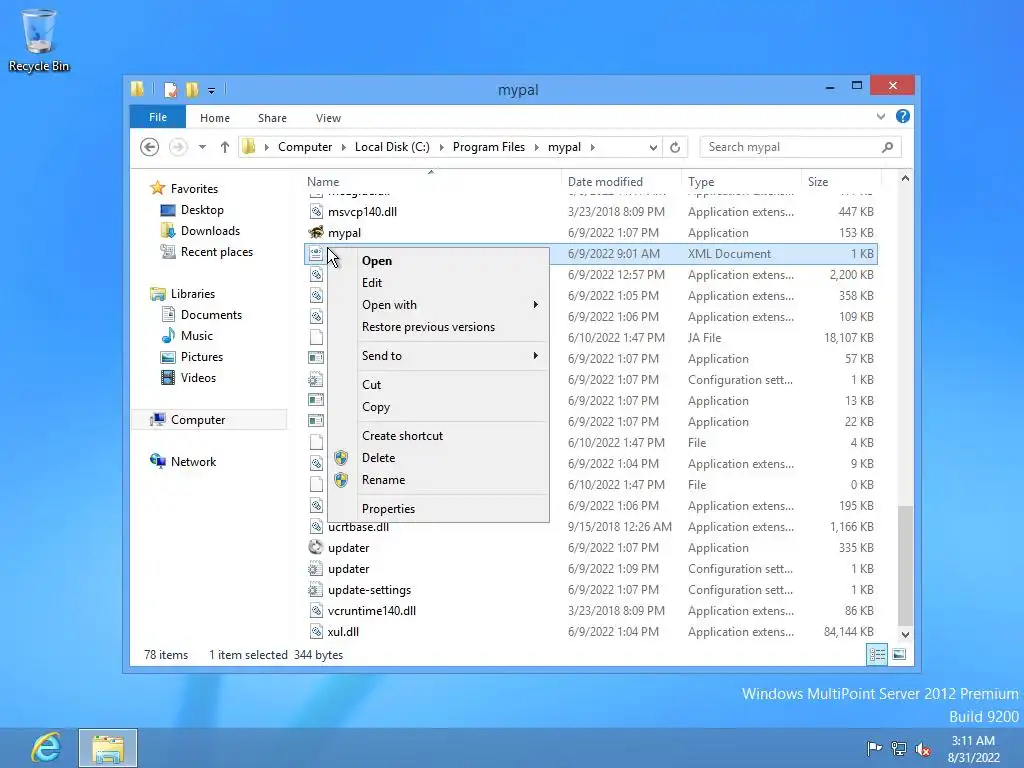Switch to details view layout button
This screenshot has height=768, width=1024.
pos(876,654)
